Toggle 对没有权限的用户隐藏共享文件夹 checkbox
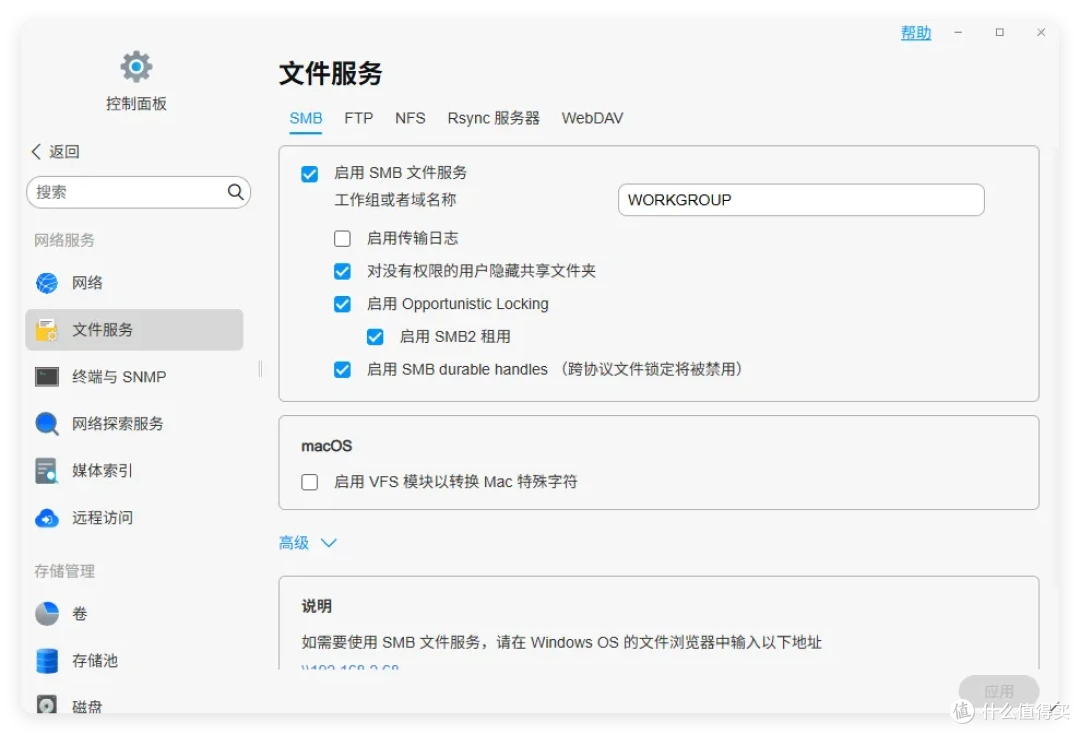The image size is (1080, 734). tap(342, 271)
